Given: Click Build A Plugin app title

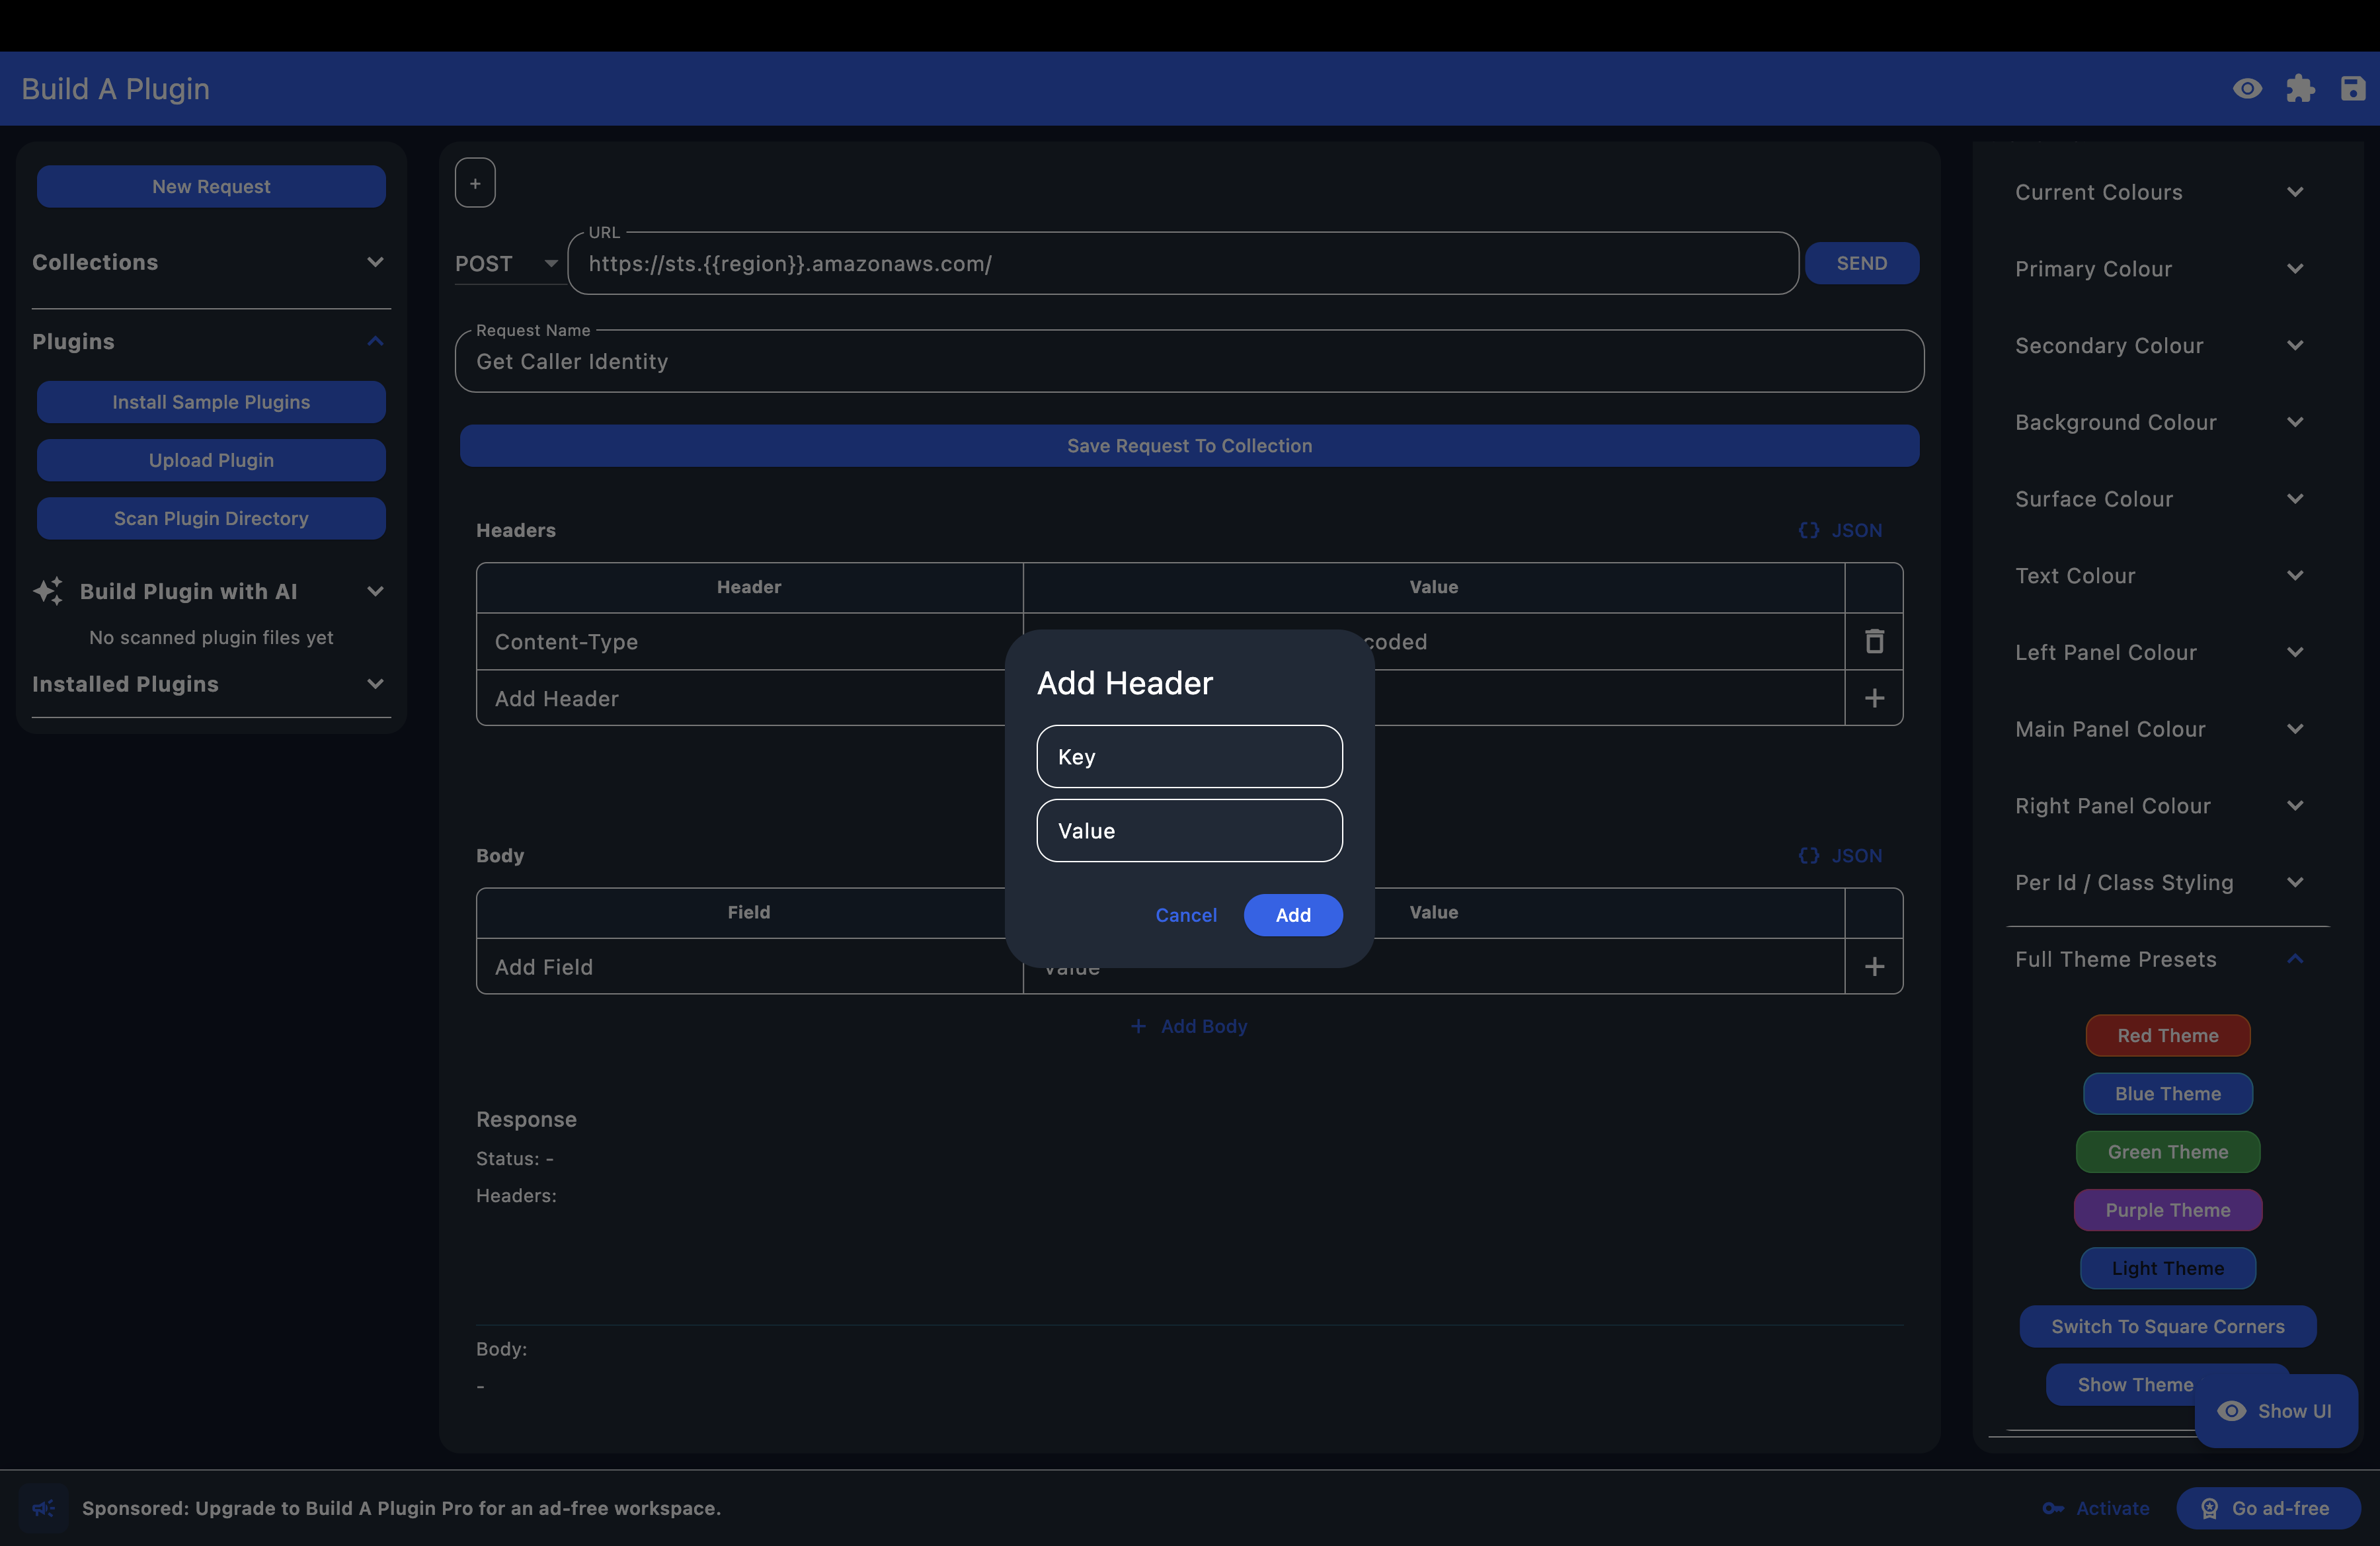Looking at the screenshot, I should (x=115, y=89).
